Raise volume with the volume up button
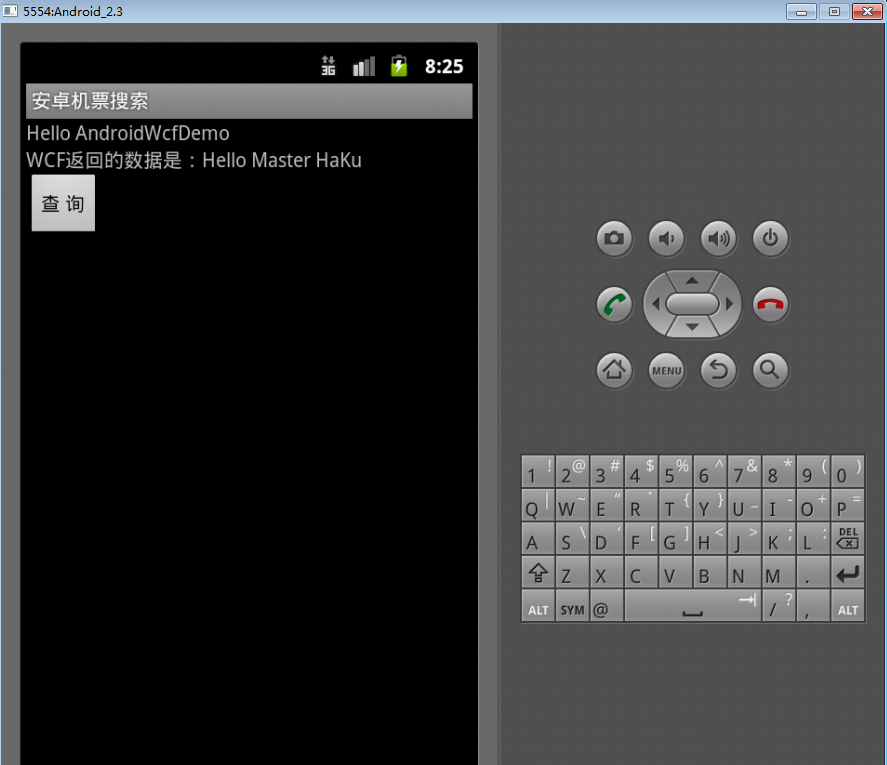Viewport: 887px width, 765px height. pyautogui.click(x=718, y=238)
